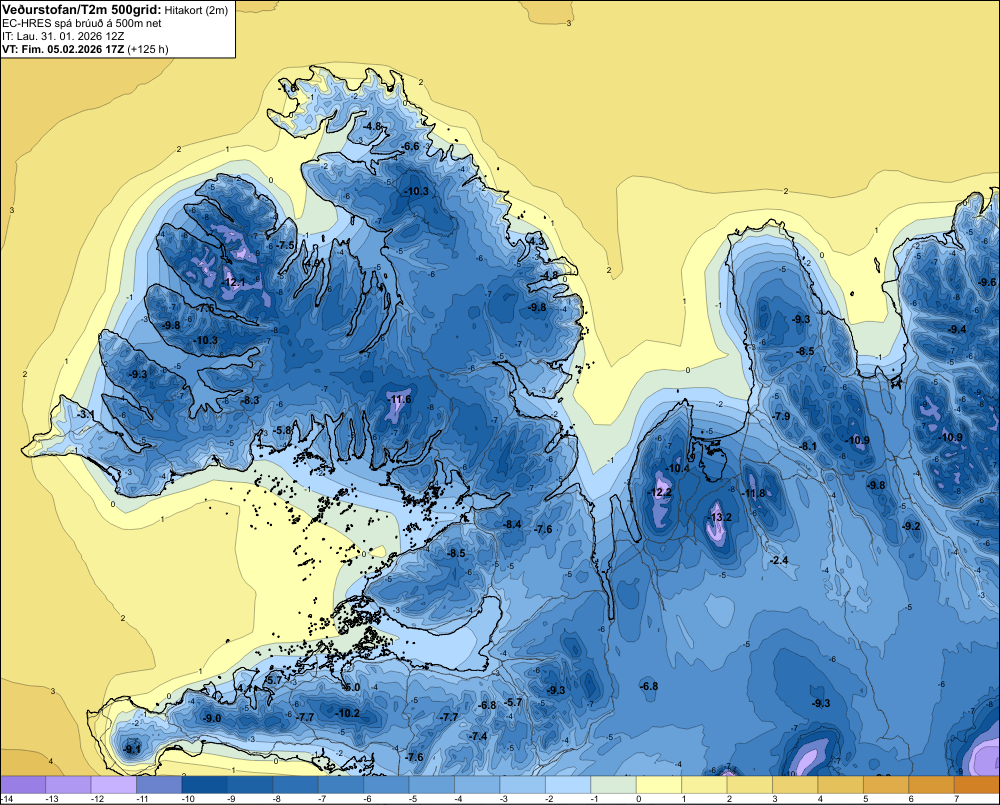Click the -9.6 temperature value on map
The height and width of the screenshot is (805, 1000).
pos(987,283)
